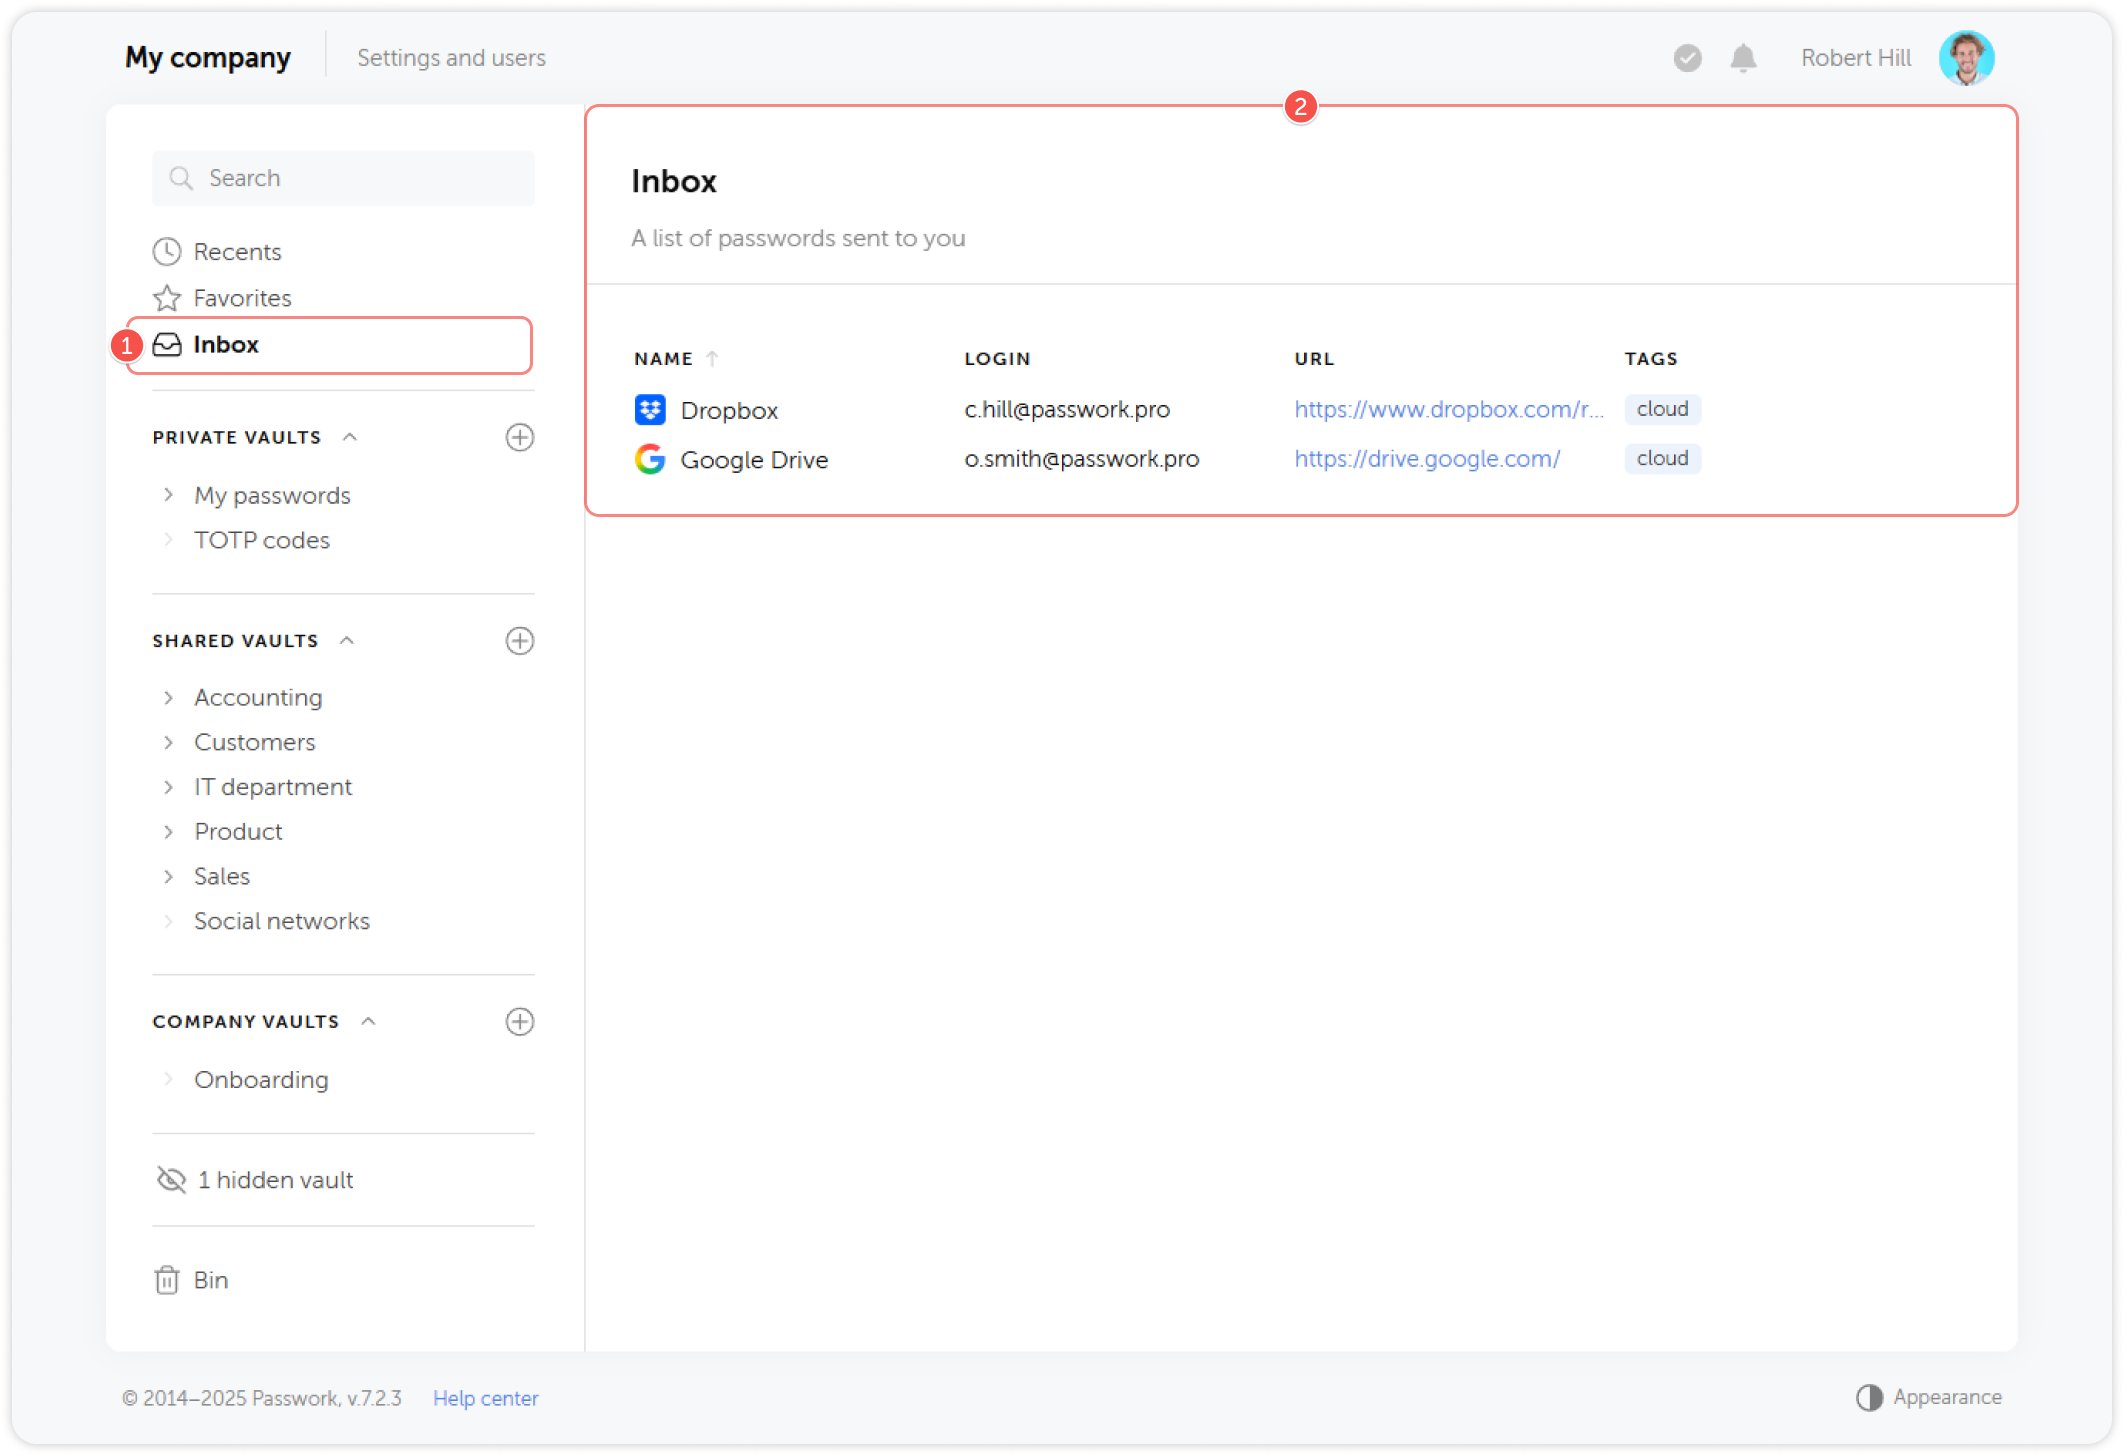The width and height of the screenshot is (2124, 1456).
Task: Click the checkmark status icon in header
Action: pos(1687,58)
